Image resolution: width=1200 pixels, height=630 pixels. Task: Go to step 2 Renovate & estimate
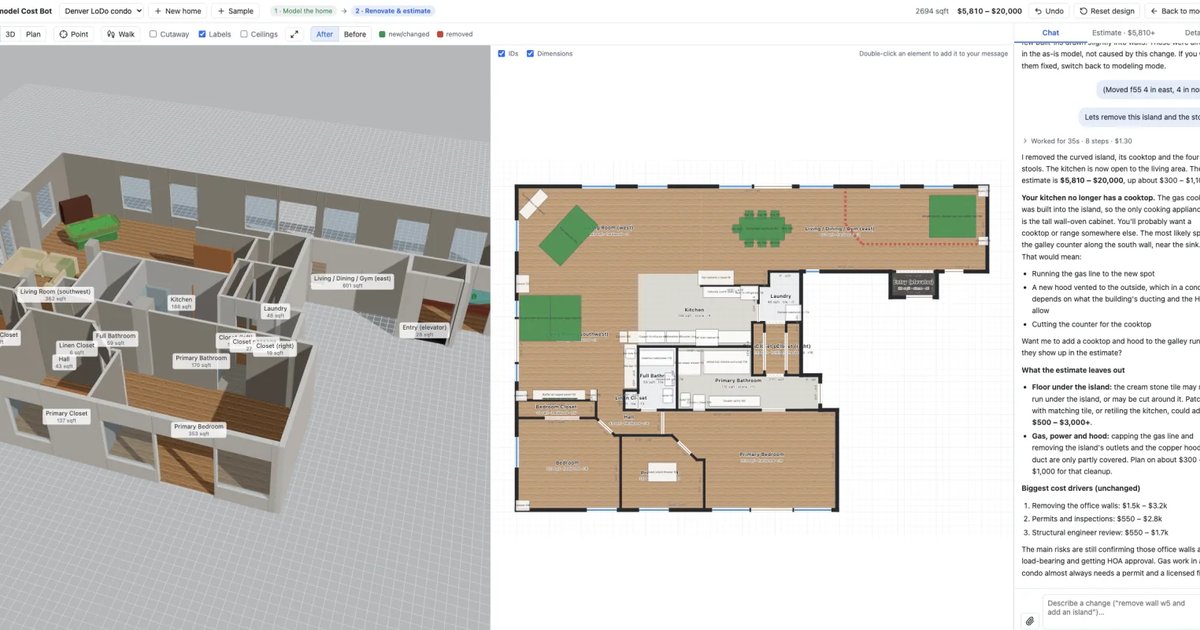point(393,11)
